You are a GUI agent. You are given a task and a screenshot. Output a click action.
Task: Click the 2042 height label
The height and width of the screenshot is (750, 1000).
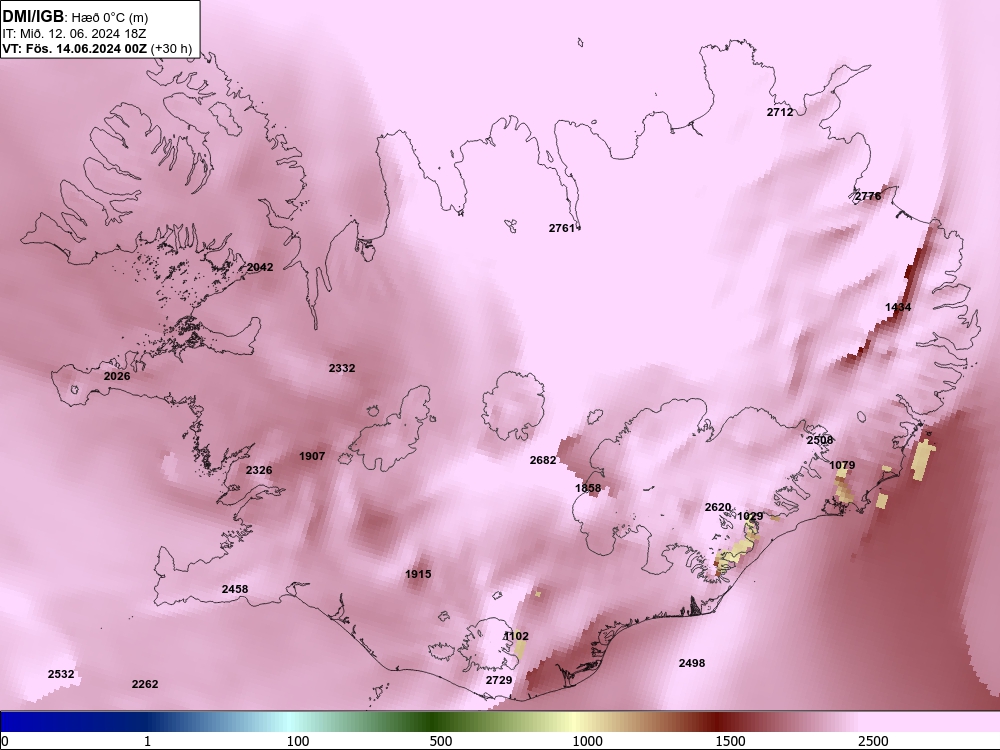[260, 267]
